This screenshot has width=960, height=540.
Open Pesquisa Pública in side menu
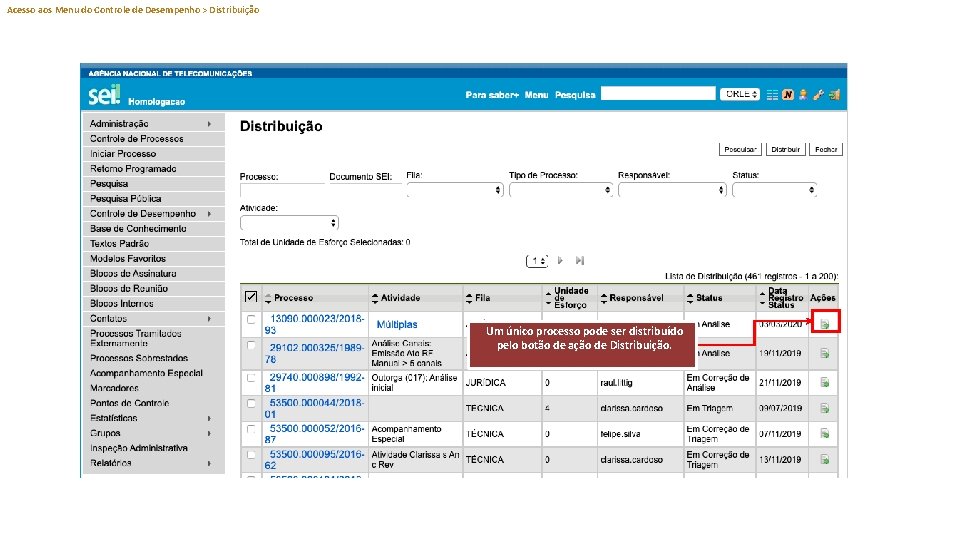[x=153, y=199]
